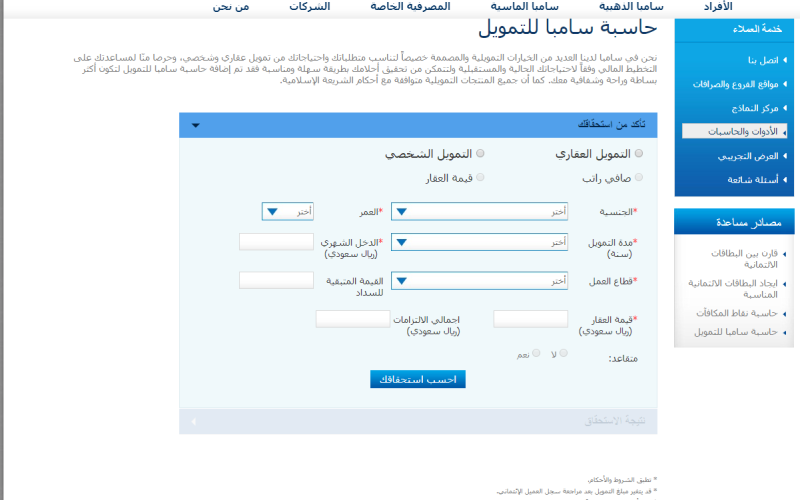Open أسئلة شائعة sidebar link
800x500 pixels.
coord(753,180)
